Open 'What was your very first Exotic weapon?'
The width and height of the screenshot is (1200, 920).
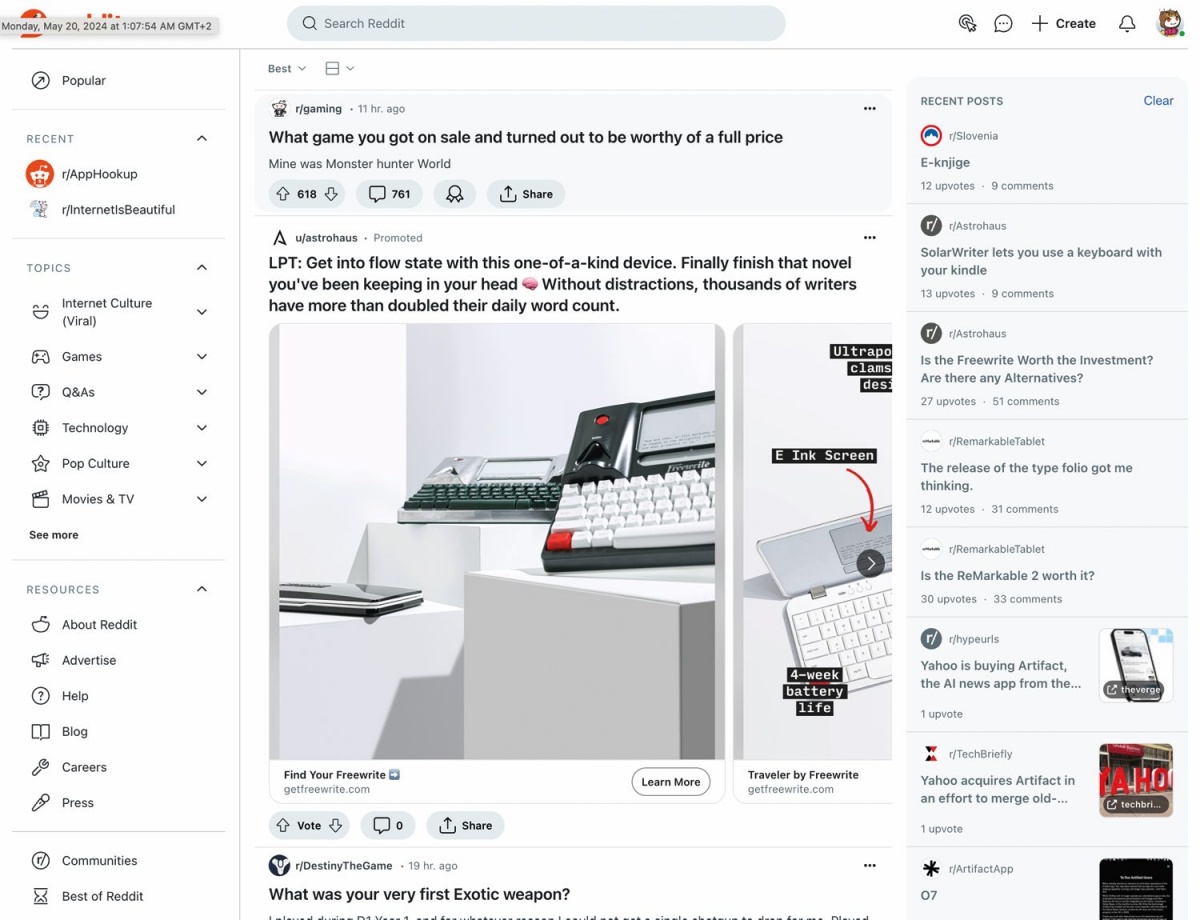click(x=419, y=895)
